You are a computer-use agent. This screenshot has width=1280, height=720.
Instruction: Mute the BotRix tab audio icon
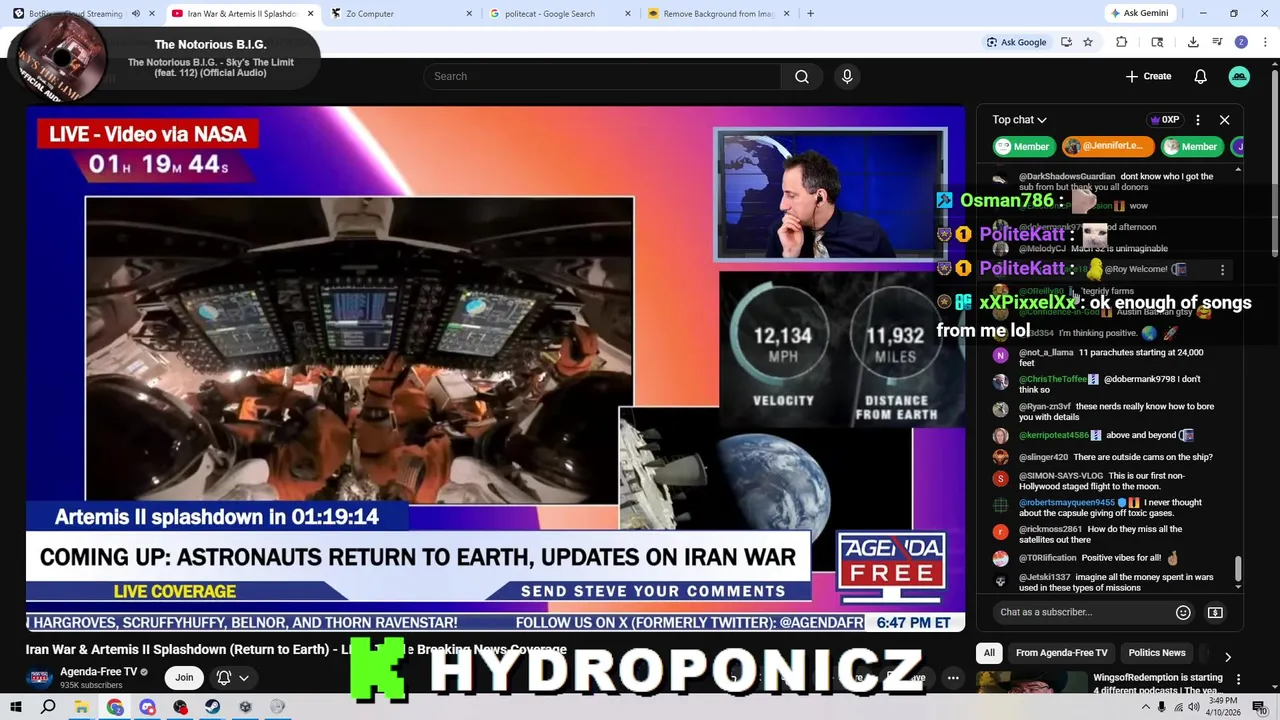(x=135, y=13)
